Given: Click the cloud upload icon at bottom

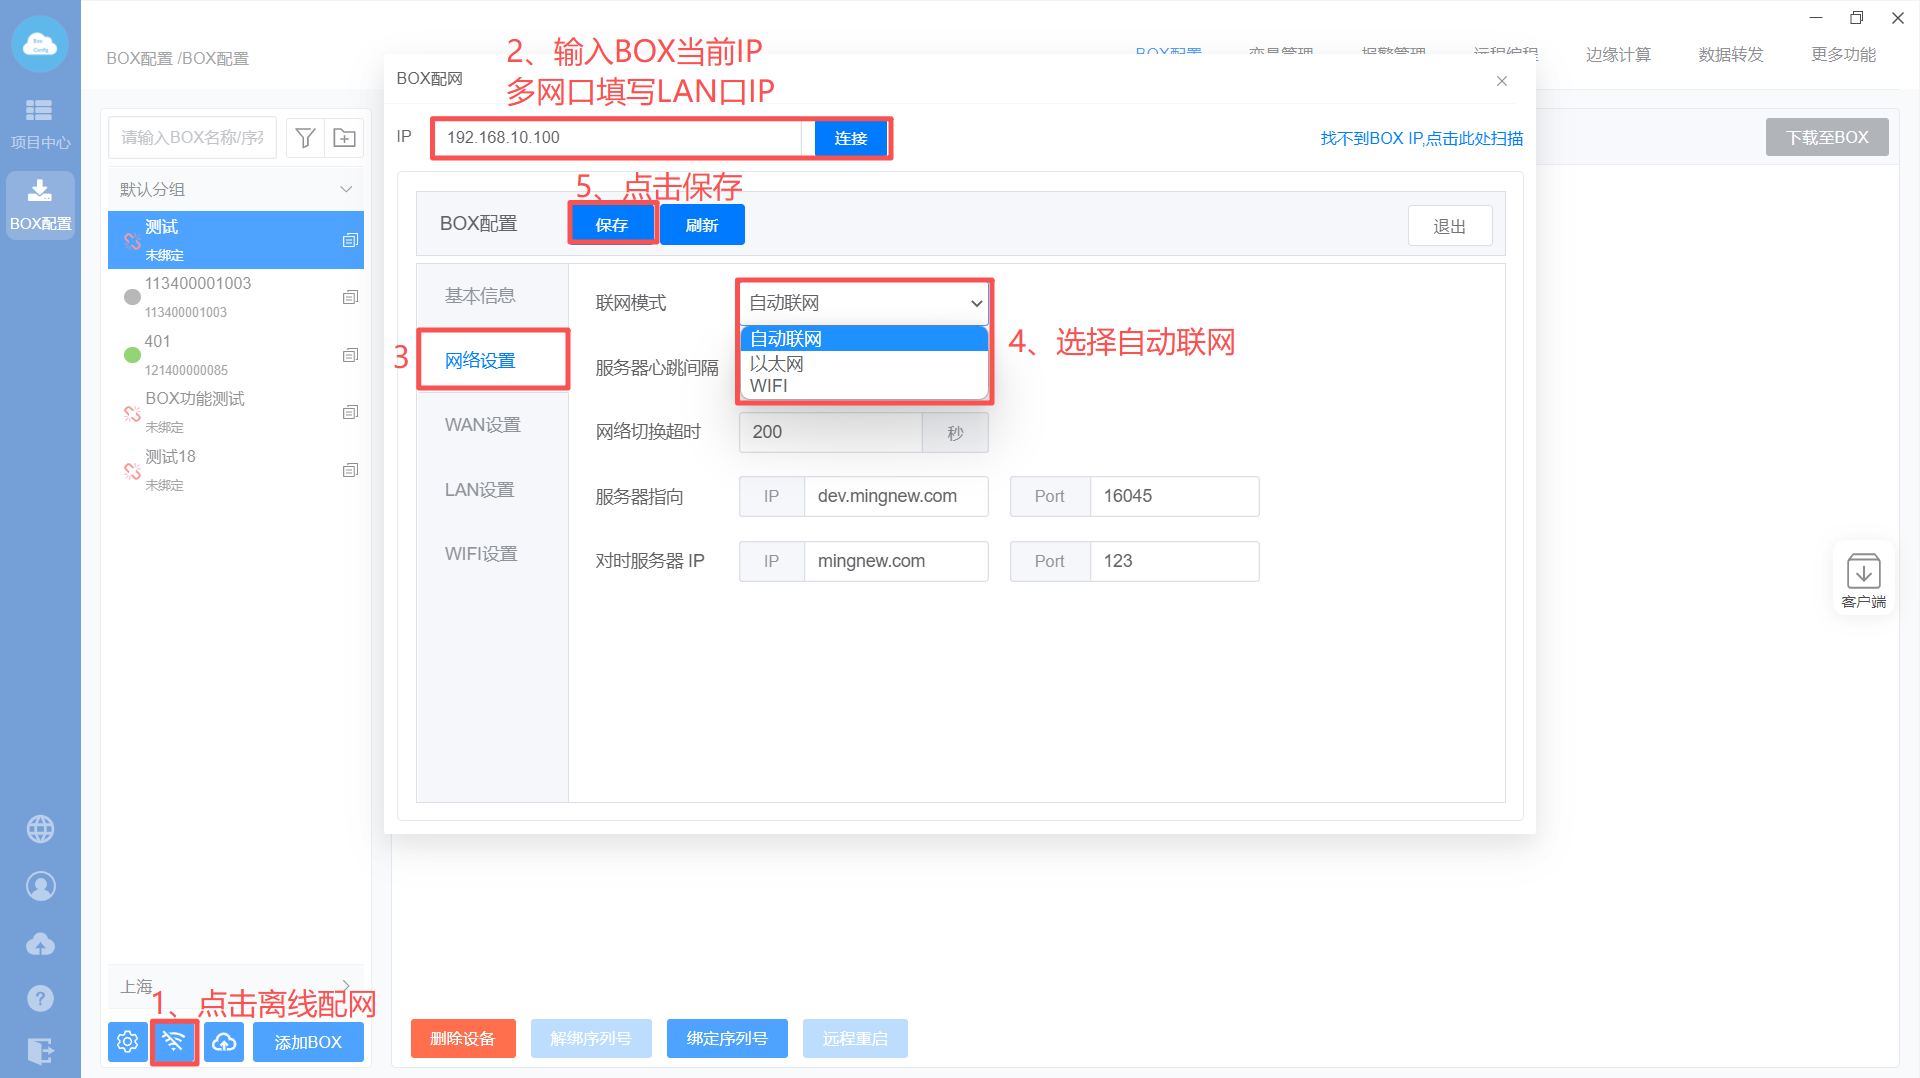Looking at the screenshot, I should pyautogui.click(x=224, y=1042).
